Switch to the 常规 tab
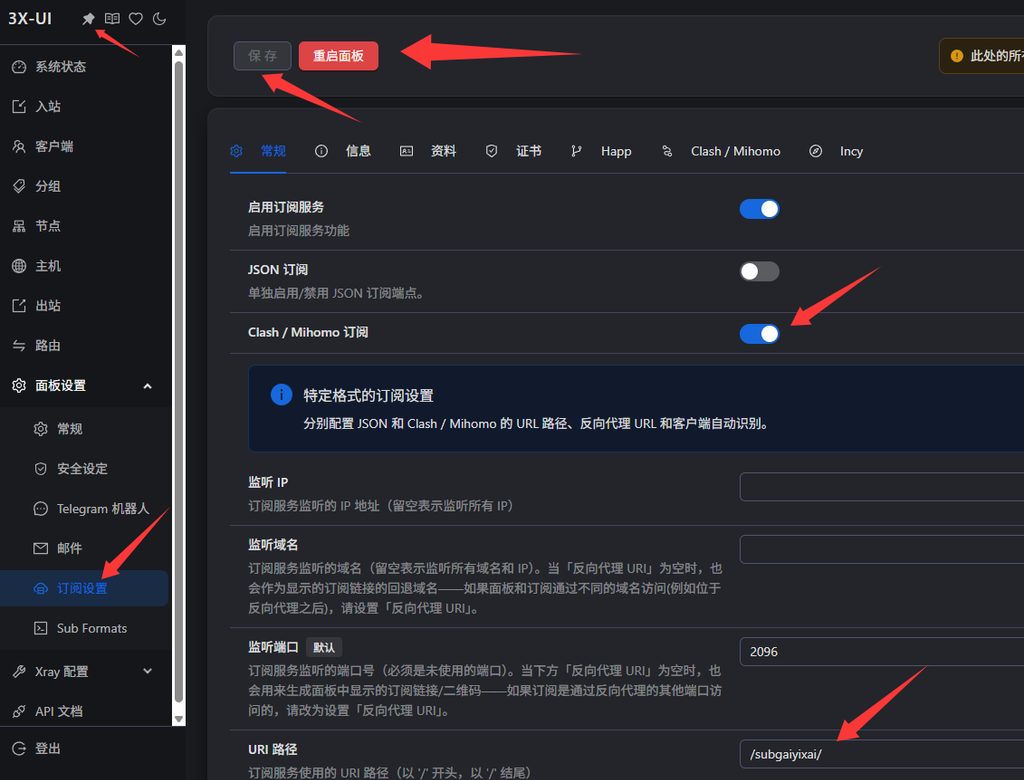This screenshot has height=780, width=1024. pyautogui.click(x=258, y=152)
